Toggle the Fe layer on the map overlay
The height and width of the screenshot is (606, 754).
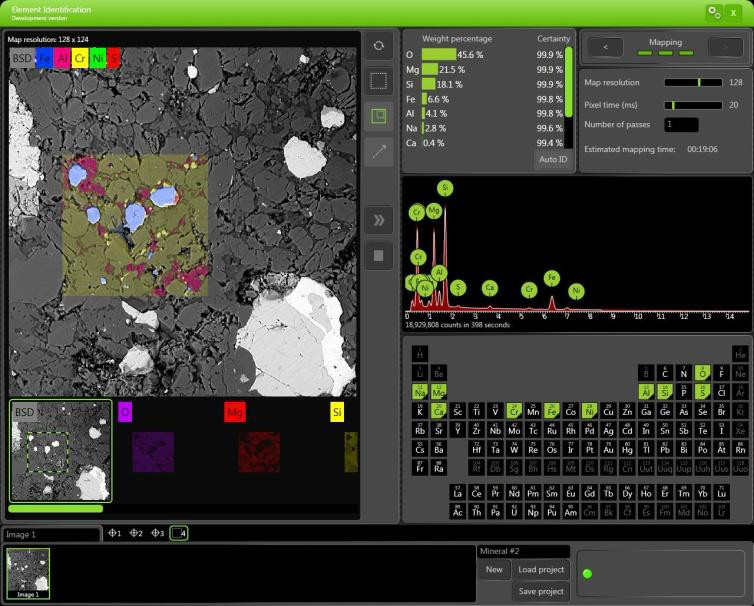[45, 59]
